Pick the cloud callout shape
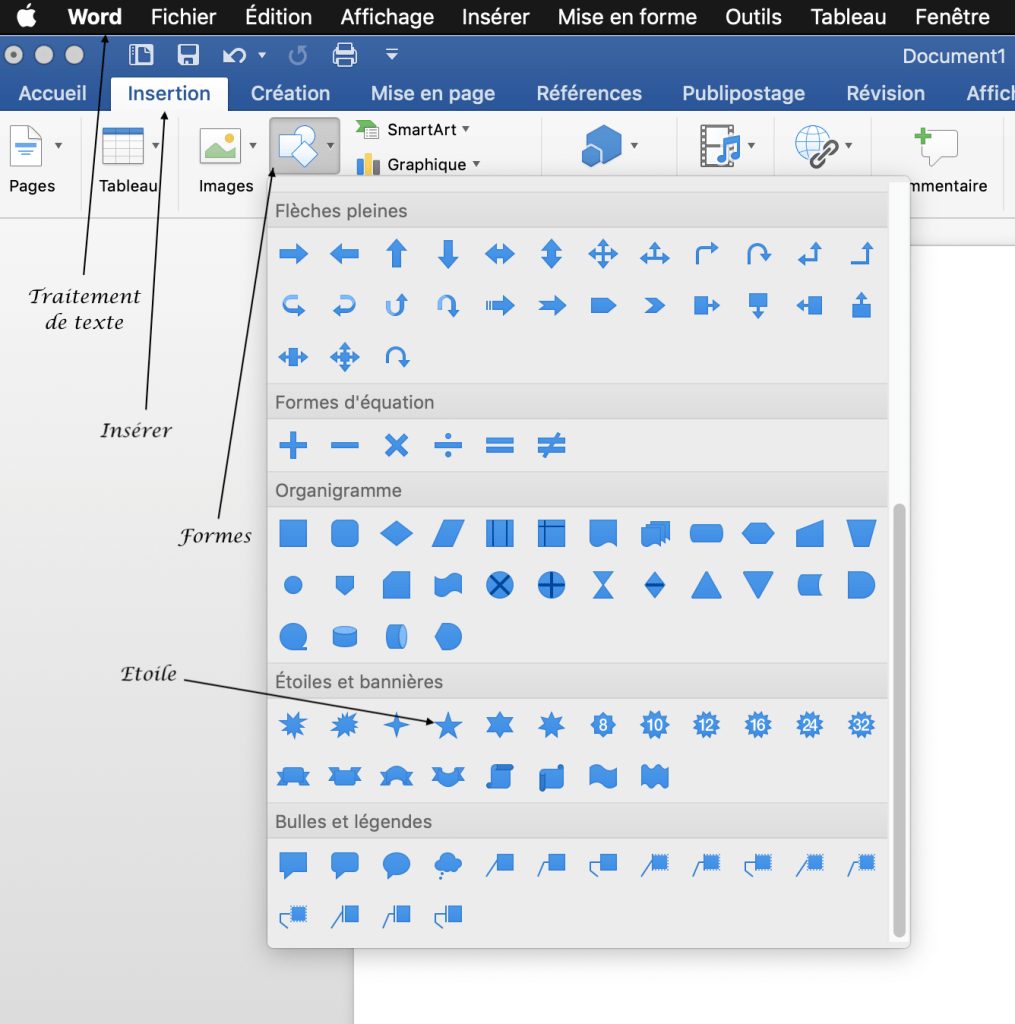Image resolution: width=1015 pixels, height=1024 pixels. tap(448, 865)
